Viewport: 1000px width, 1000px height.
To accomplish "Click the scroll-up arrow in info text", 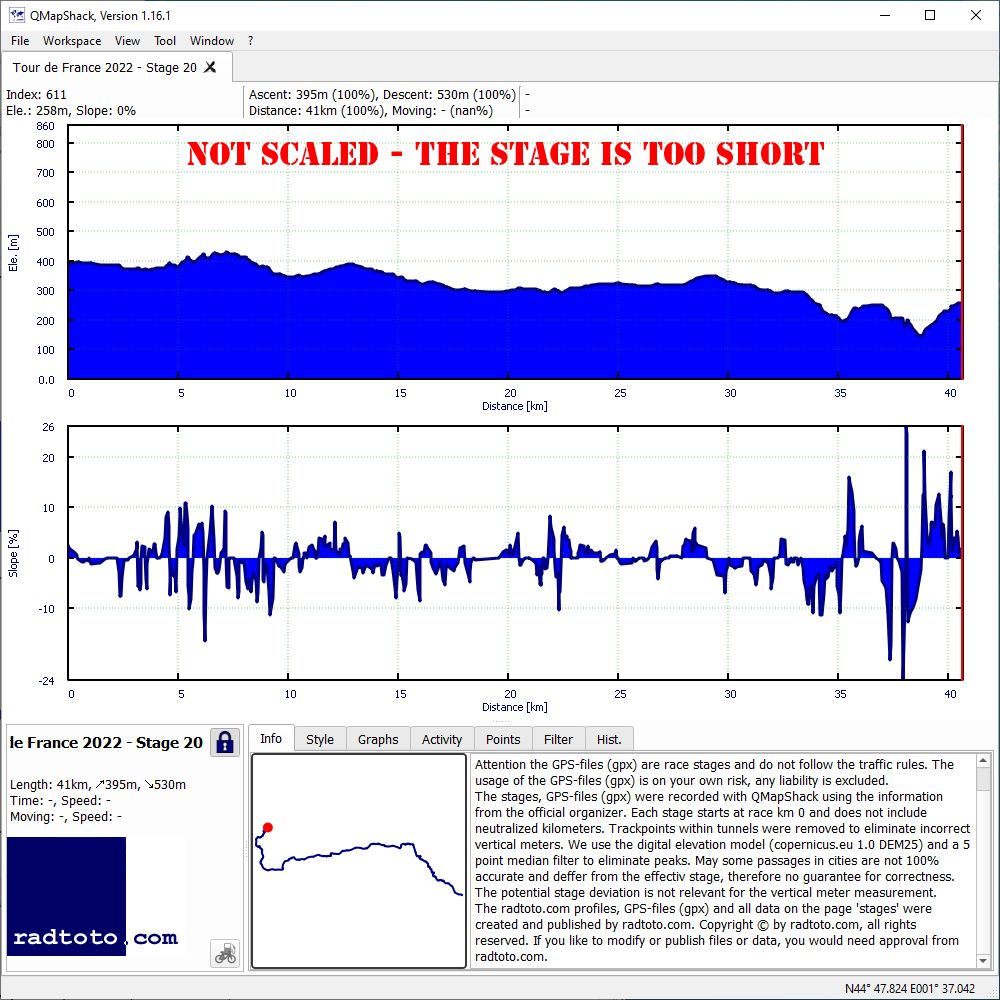I will [x=983, y=761].
